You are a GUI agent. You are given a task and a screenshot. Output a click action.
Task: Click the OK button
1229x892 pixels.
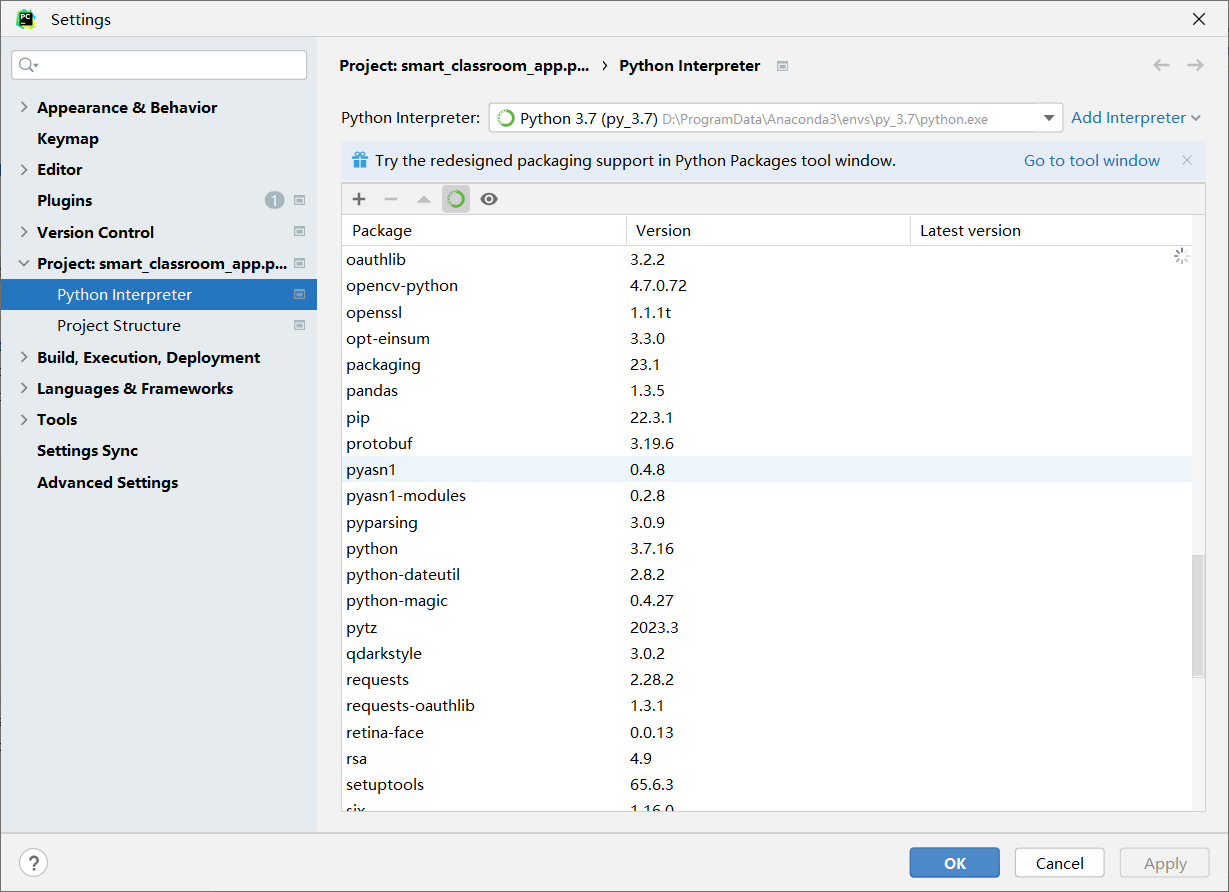pyautogui.click(x=954, y=863)
